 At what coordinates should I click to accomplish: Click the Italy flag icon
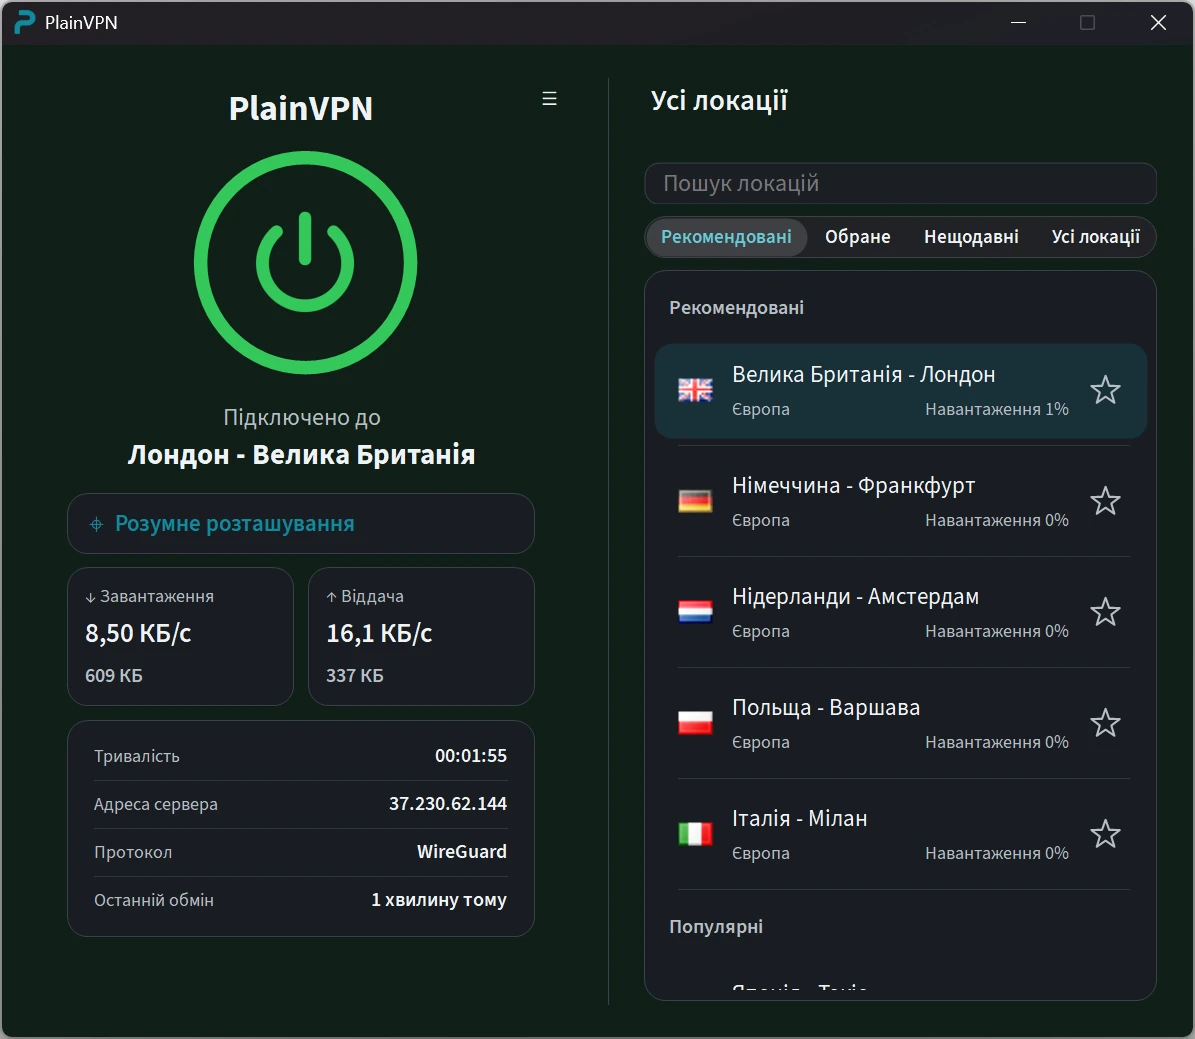pos(695,834)
